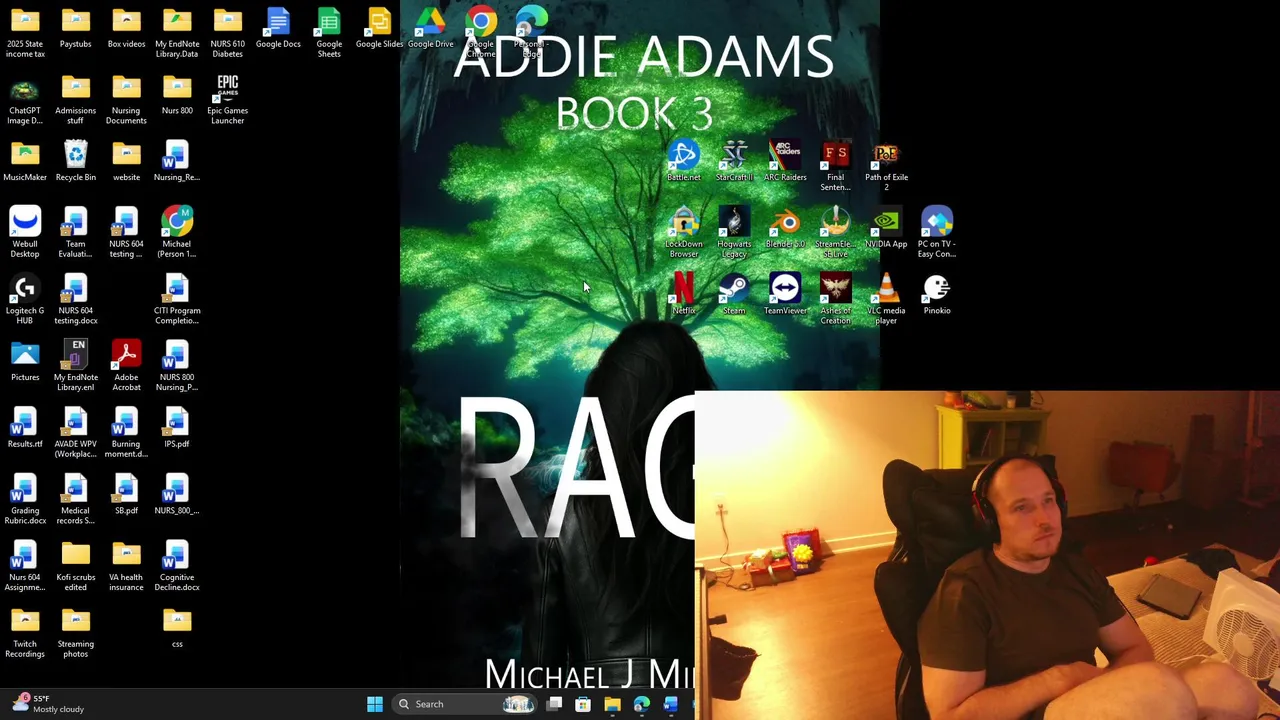Open the Nursing_Re... Word document

(177, 161)
